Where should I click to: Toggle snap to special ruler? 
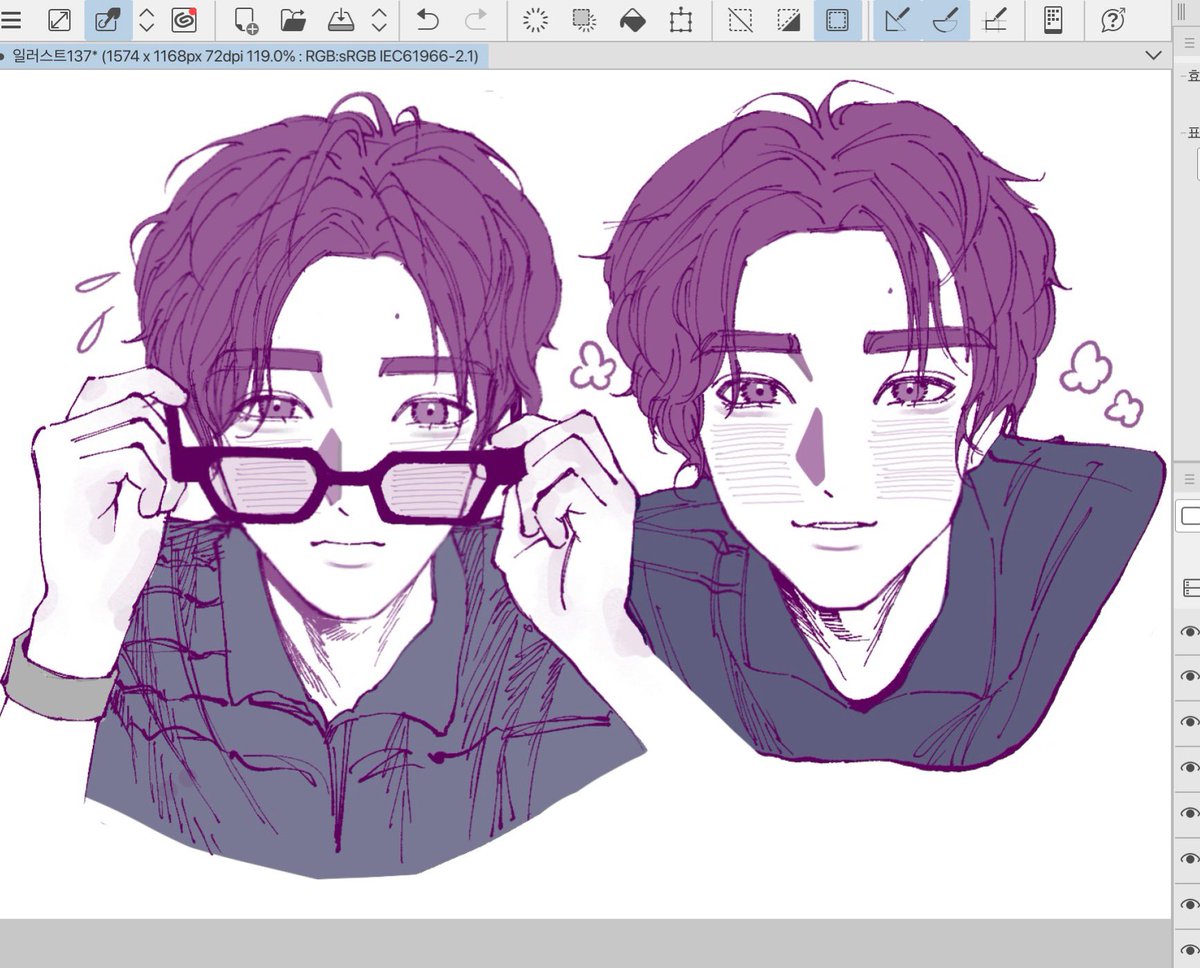coord(945,19)
